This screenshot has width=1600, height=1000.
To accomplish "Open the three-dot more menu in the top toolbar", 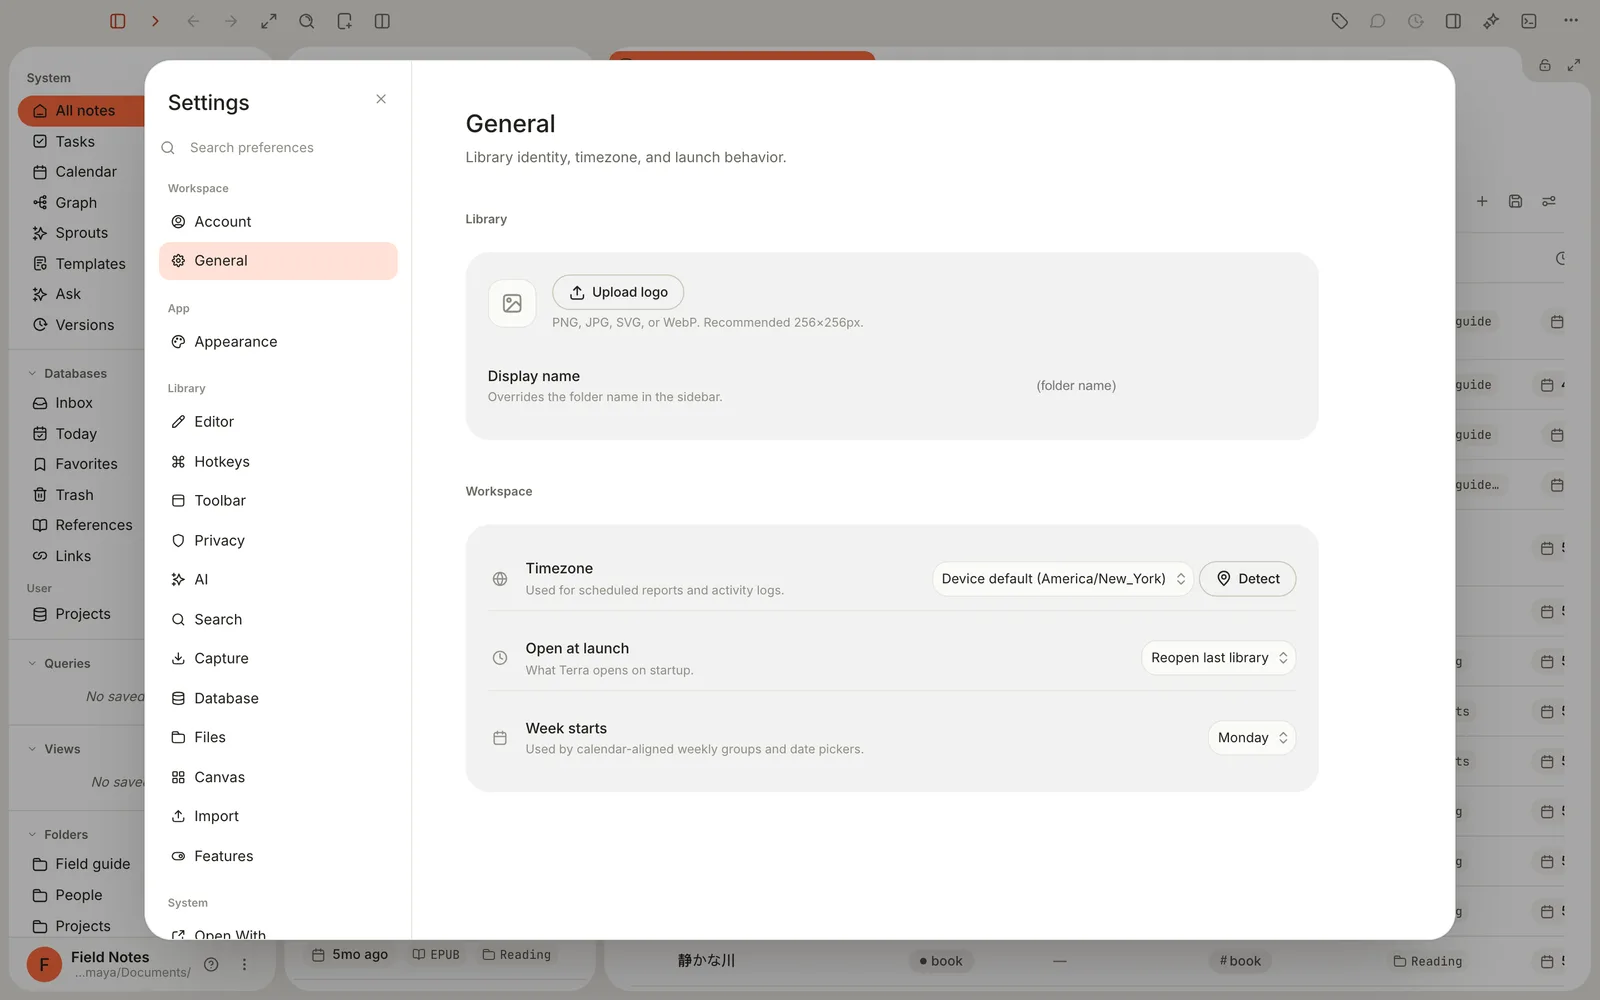I will [x=1571, y=21].
